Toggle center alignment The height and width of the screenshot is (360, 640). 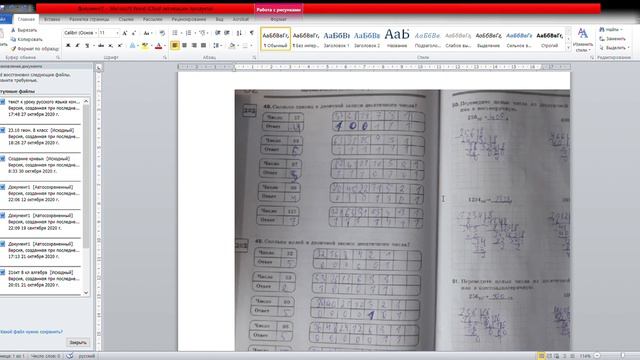184,45
